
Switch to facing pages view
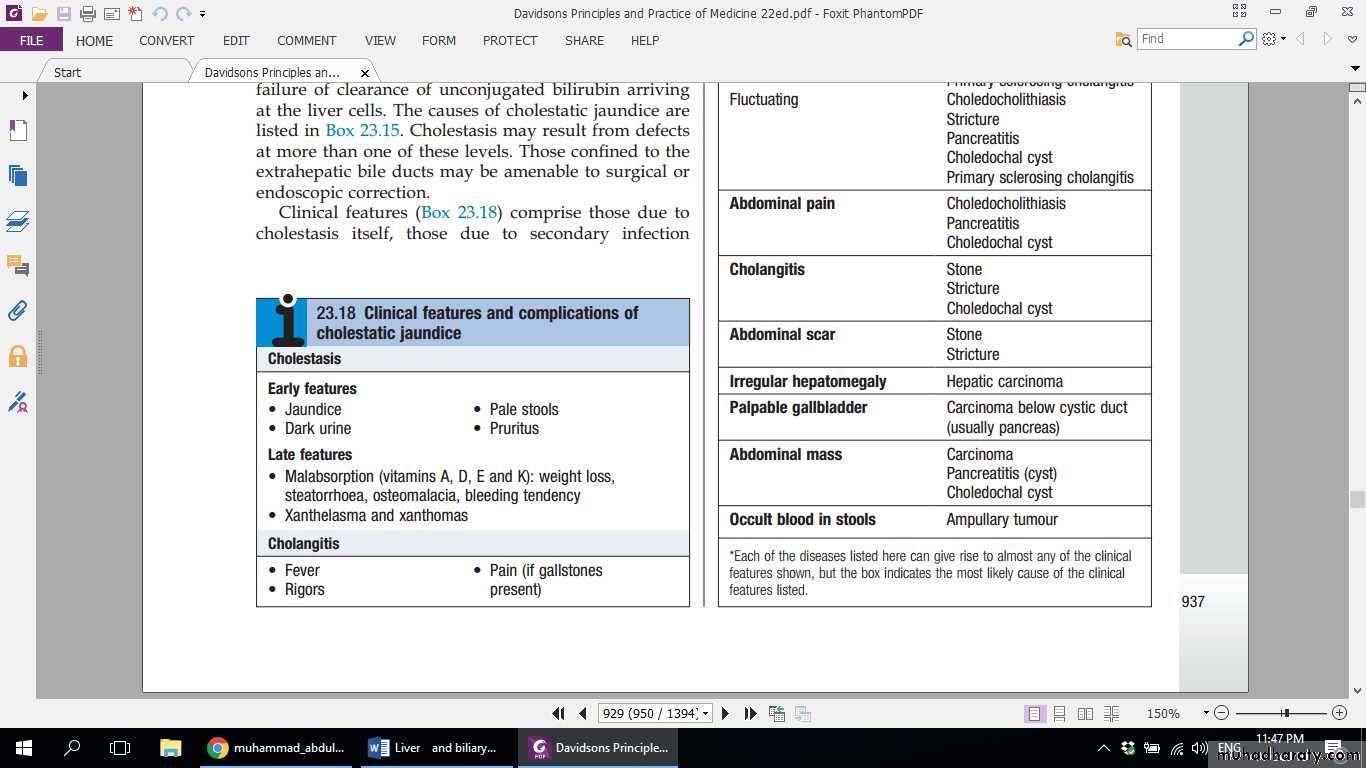coord(1086,714)
